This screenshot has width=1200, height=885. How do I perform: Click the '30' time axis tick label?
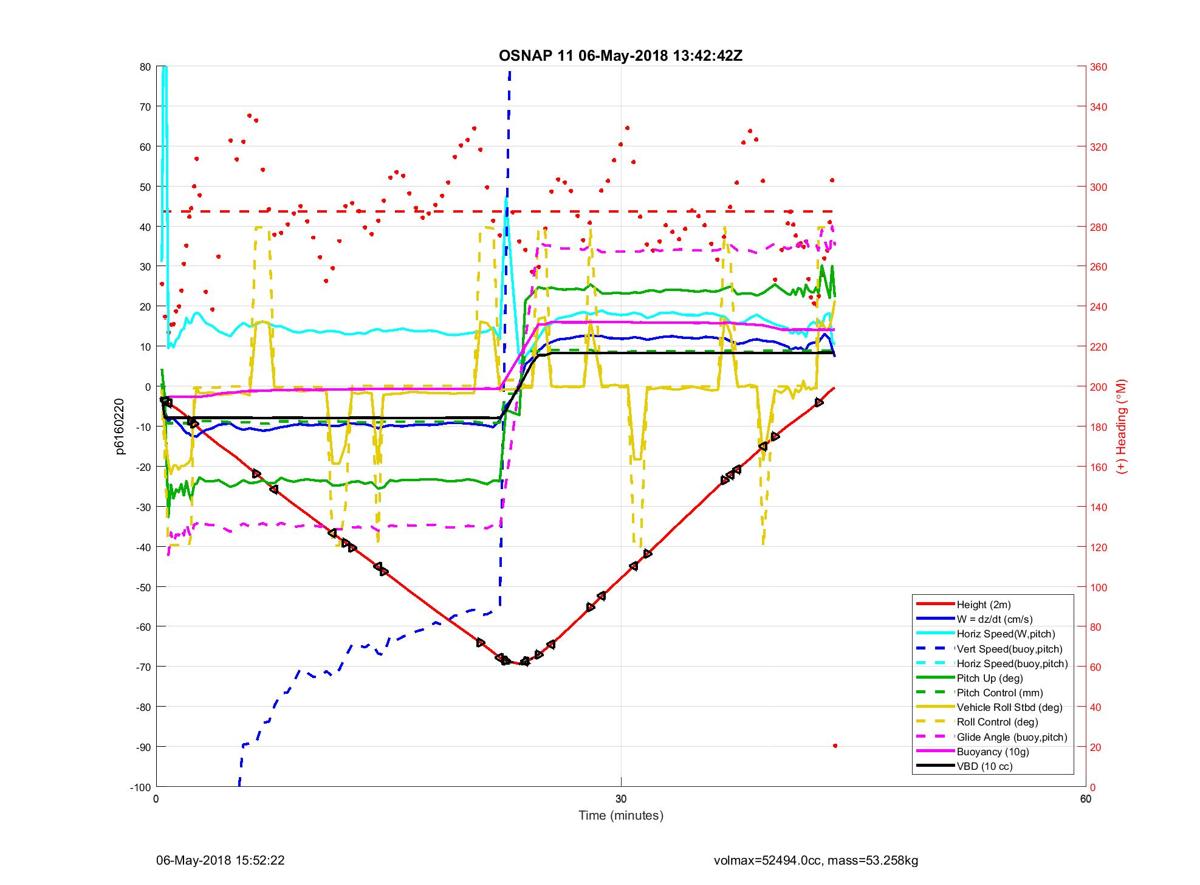point(621,799)
